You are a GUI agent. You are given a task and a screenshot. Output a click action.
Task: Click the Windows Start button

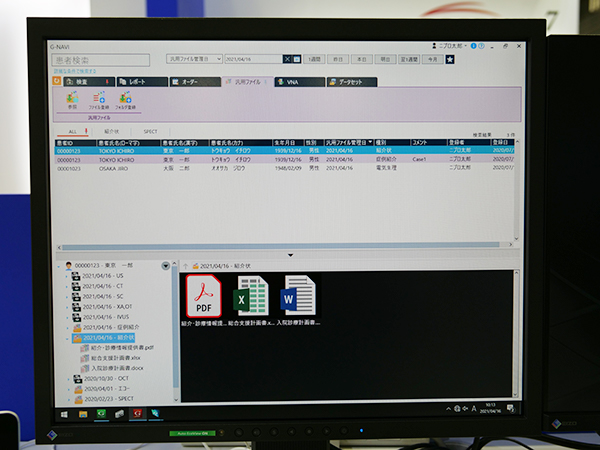coord(64,412)
